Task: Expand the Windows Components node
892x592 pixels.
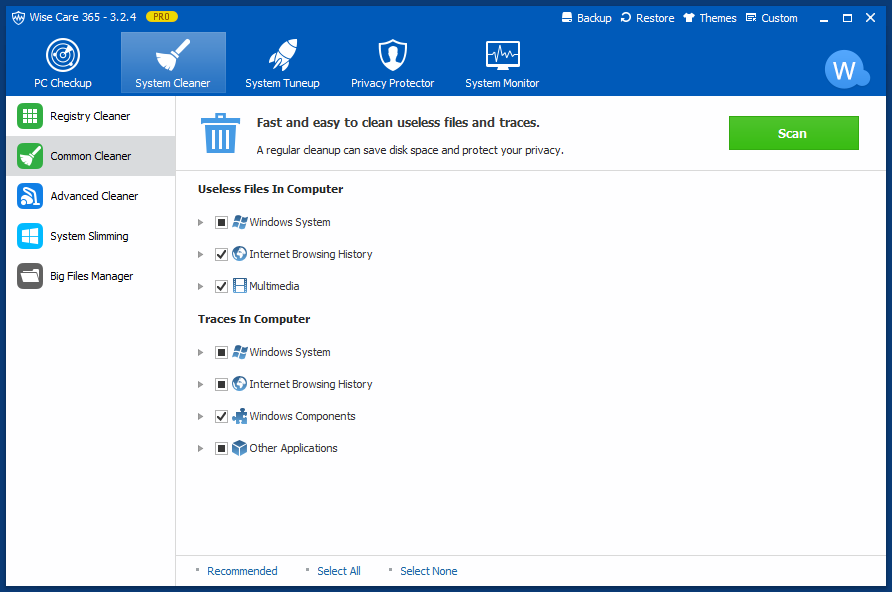Action: 200,416
